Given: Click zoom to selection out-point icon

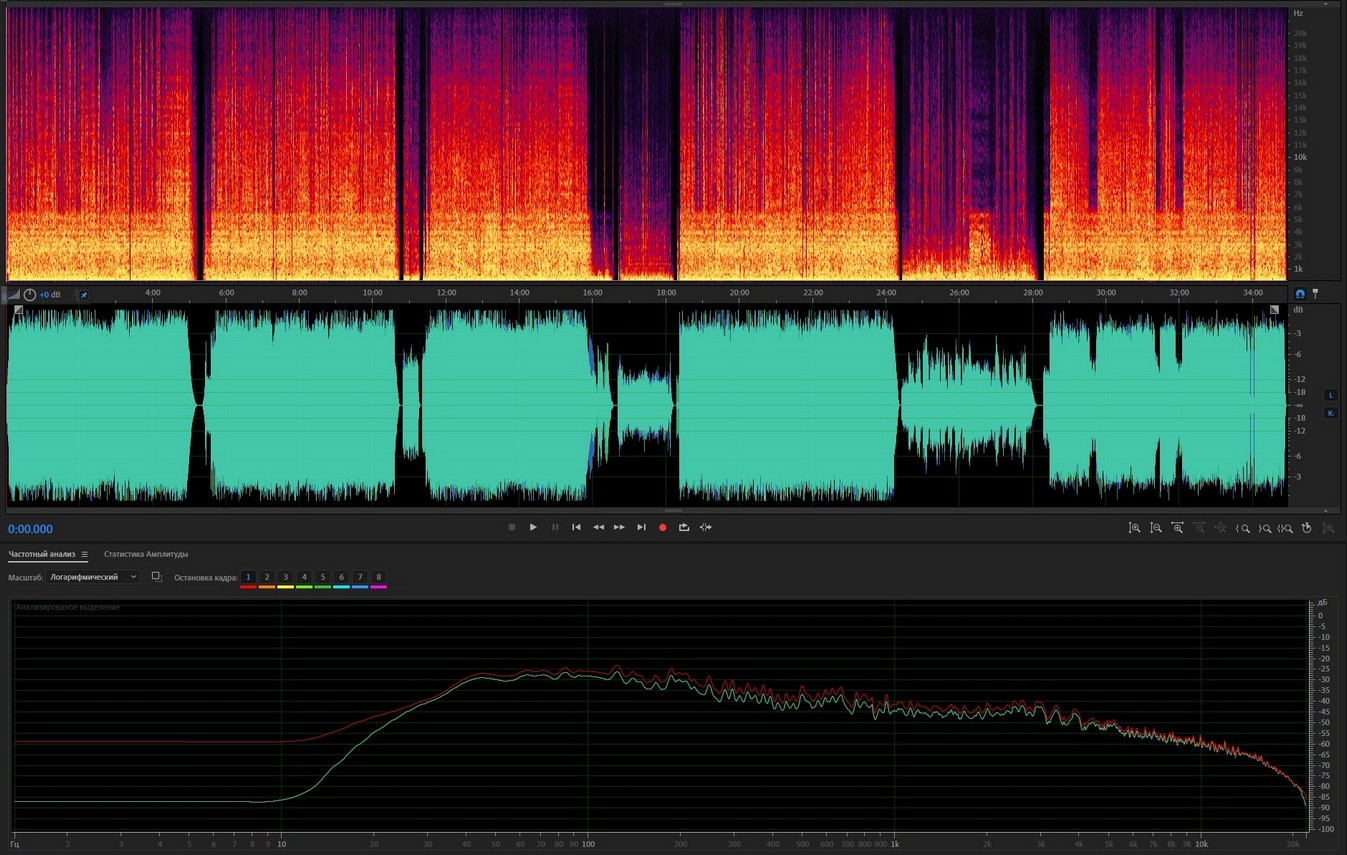Looking at the screenshot, I should click(1264, 528).
